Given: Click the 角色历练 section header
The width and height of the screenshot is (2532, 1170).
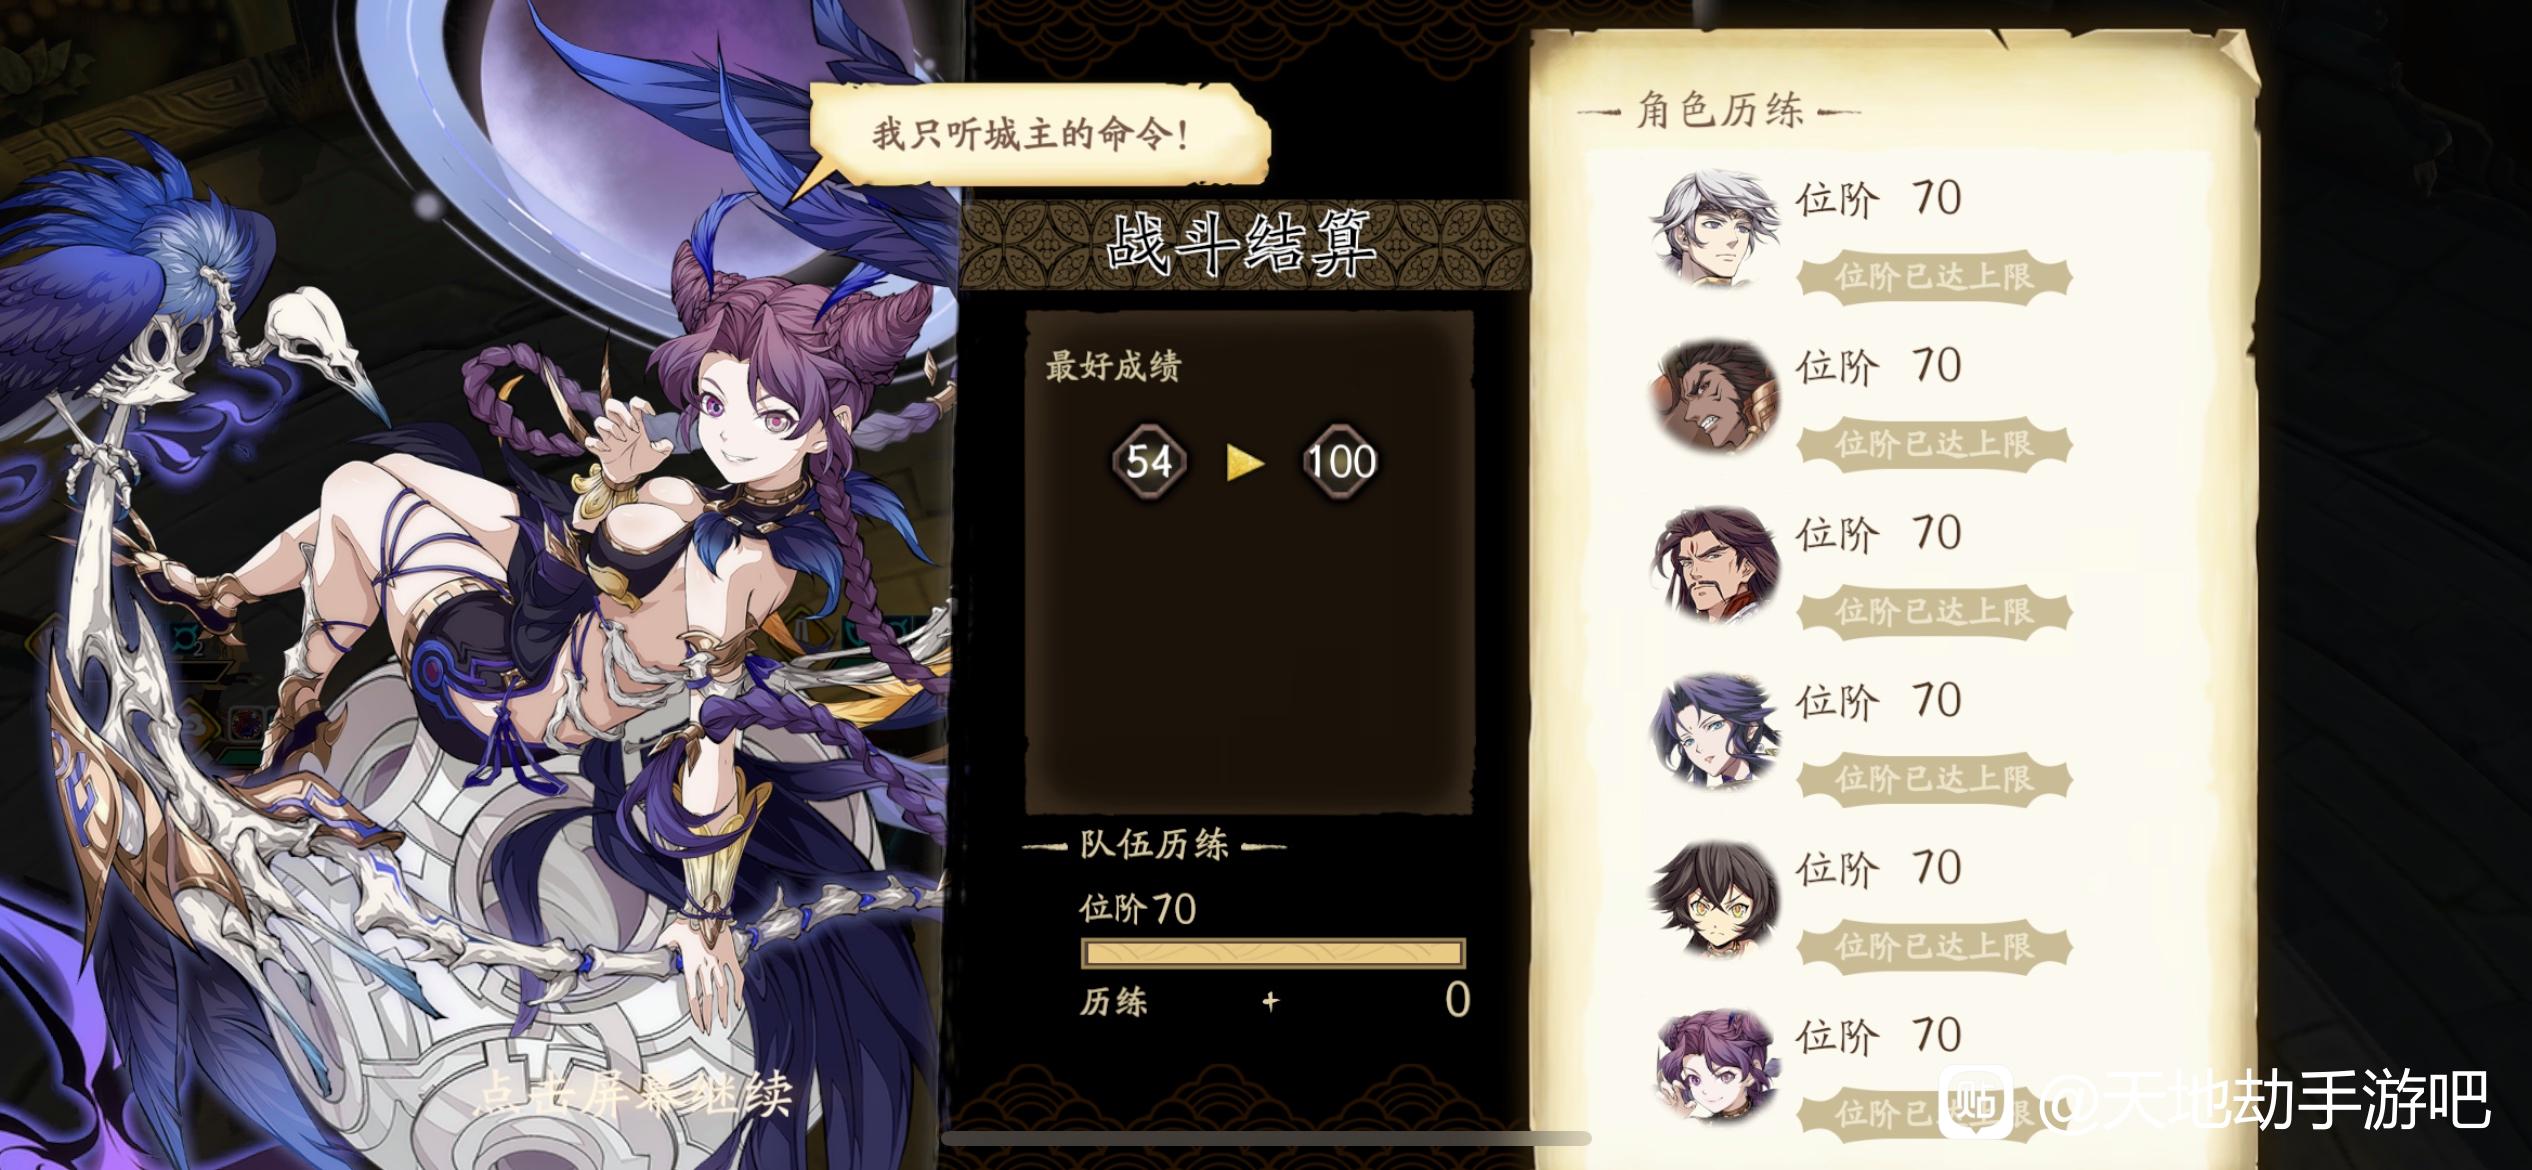Looking at the screenshot, I should (1720, 110).
